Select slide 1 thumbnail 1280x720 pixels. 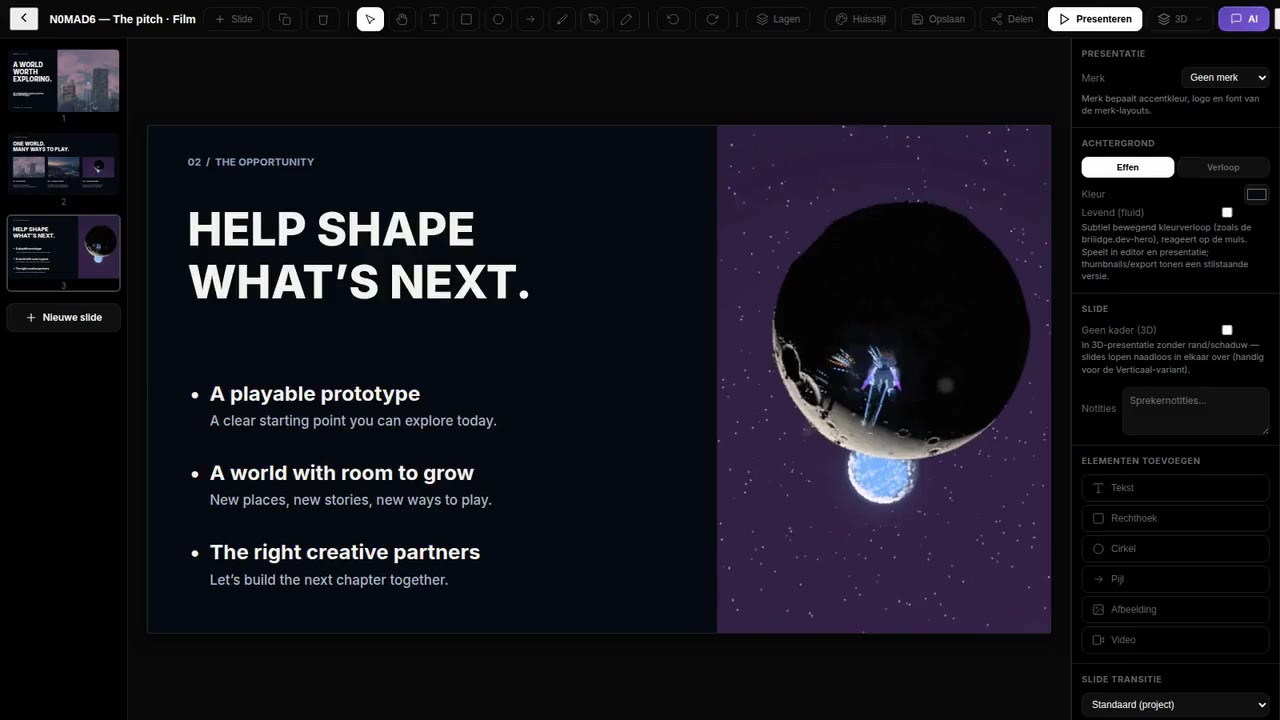tap(64, 80)
